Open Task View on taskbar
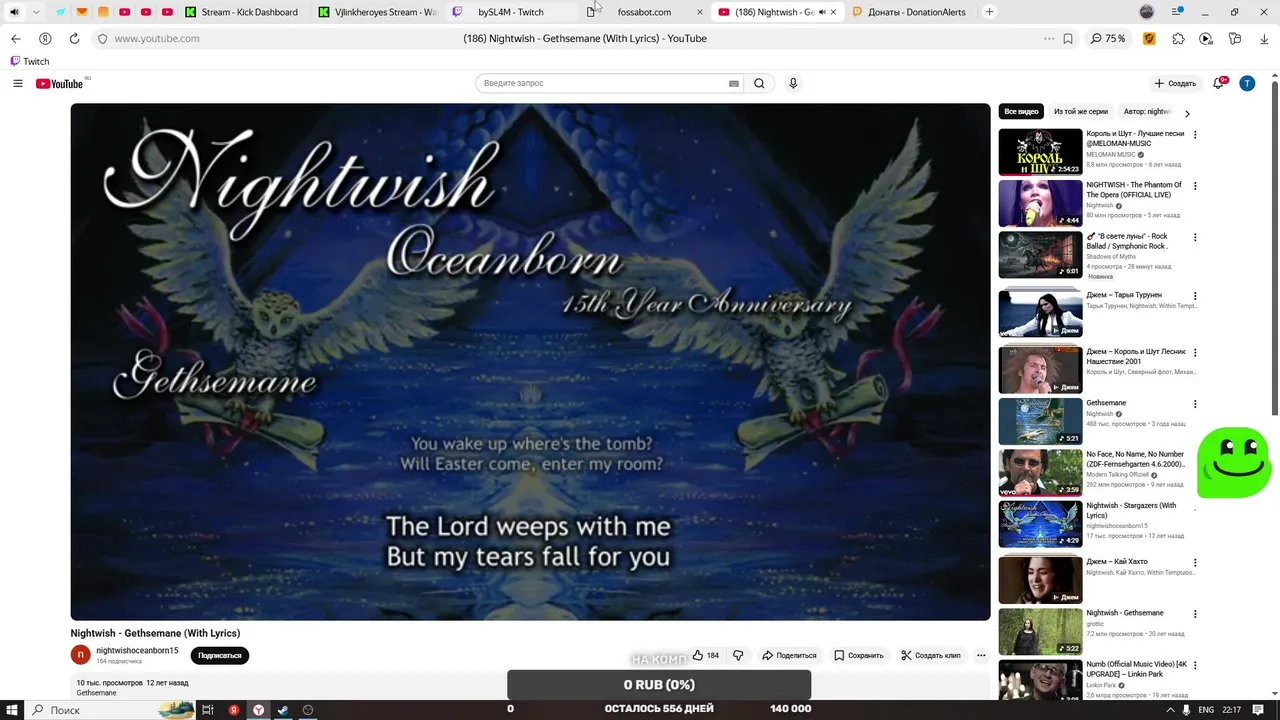The height and width of the screenshot is (720, 1280). coord(208,710)
